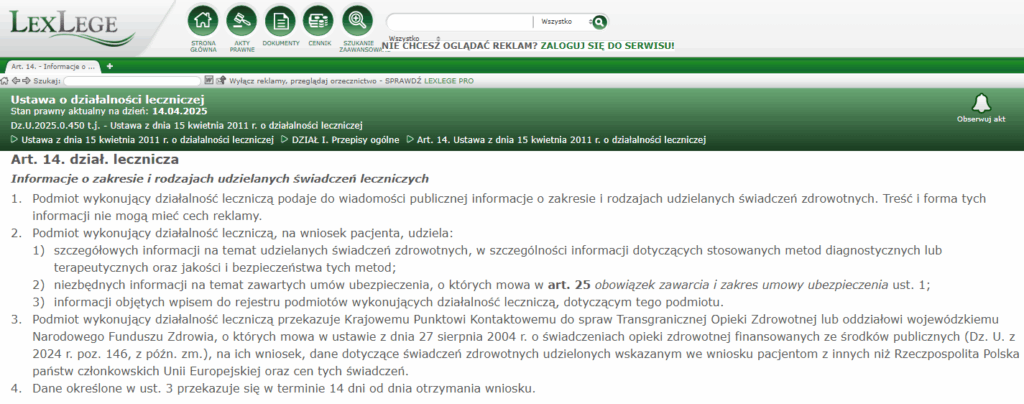This screenshot has height=404, width=1024.
Task: Go forward with the right arrow icon
Action: coord(27,80)
